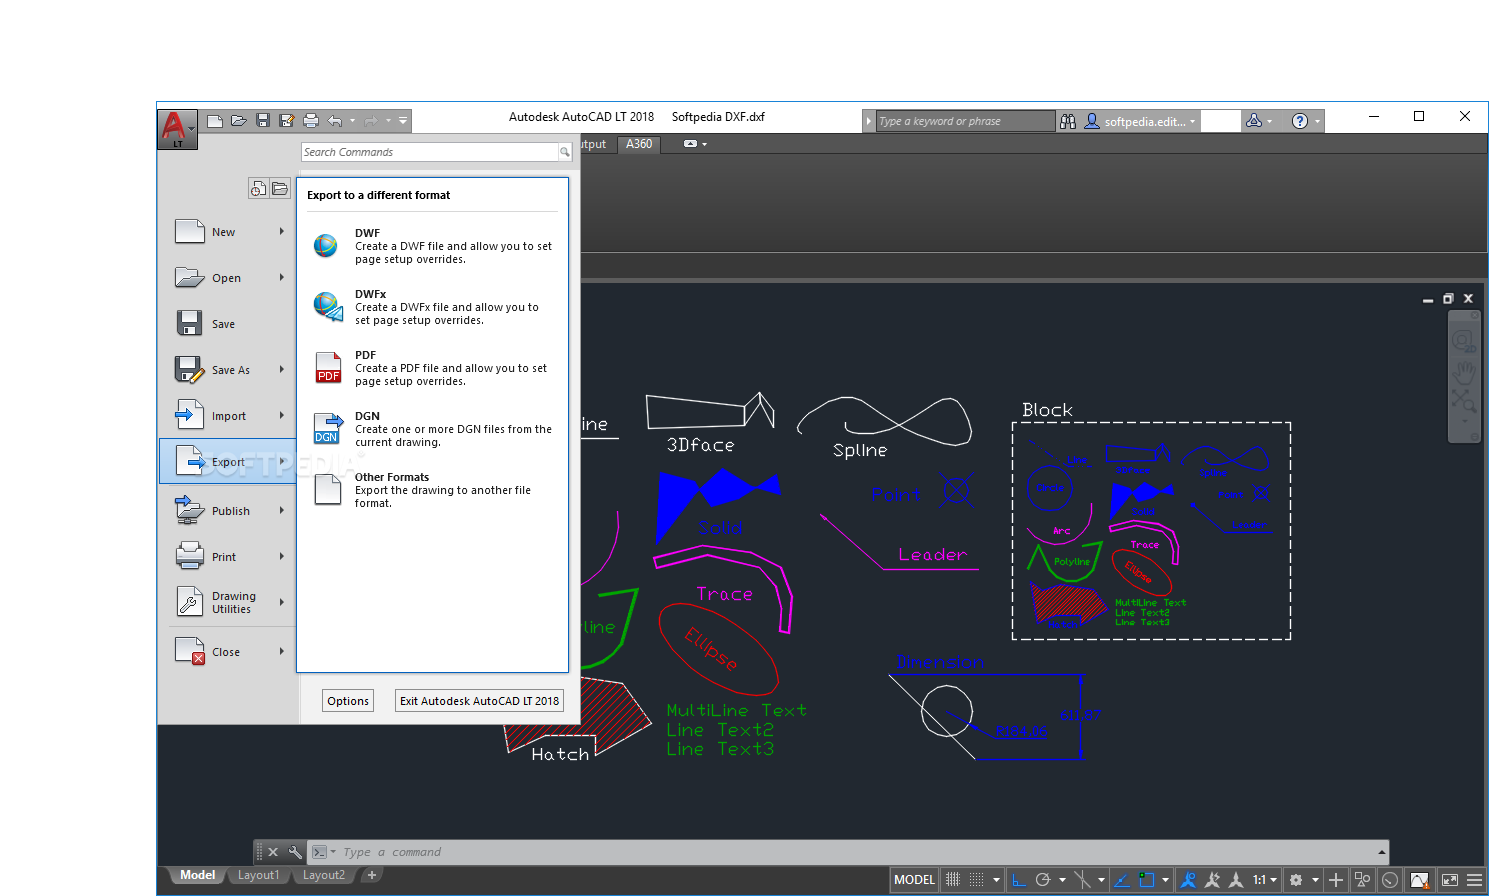Select Open in the application menu
This screenshot has width=1489, height=896.
(229, 278)
